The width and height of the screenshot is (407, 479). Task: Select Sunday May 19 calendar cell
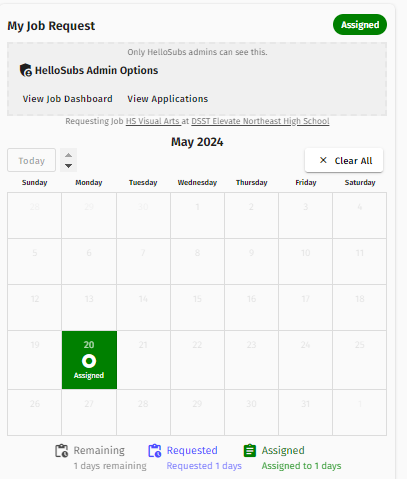tap(35, 360)
